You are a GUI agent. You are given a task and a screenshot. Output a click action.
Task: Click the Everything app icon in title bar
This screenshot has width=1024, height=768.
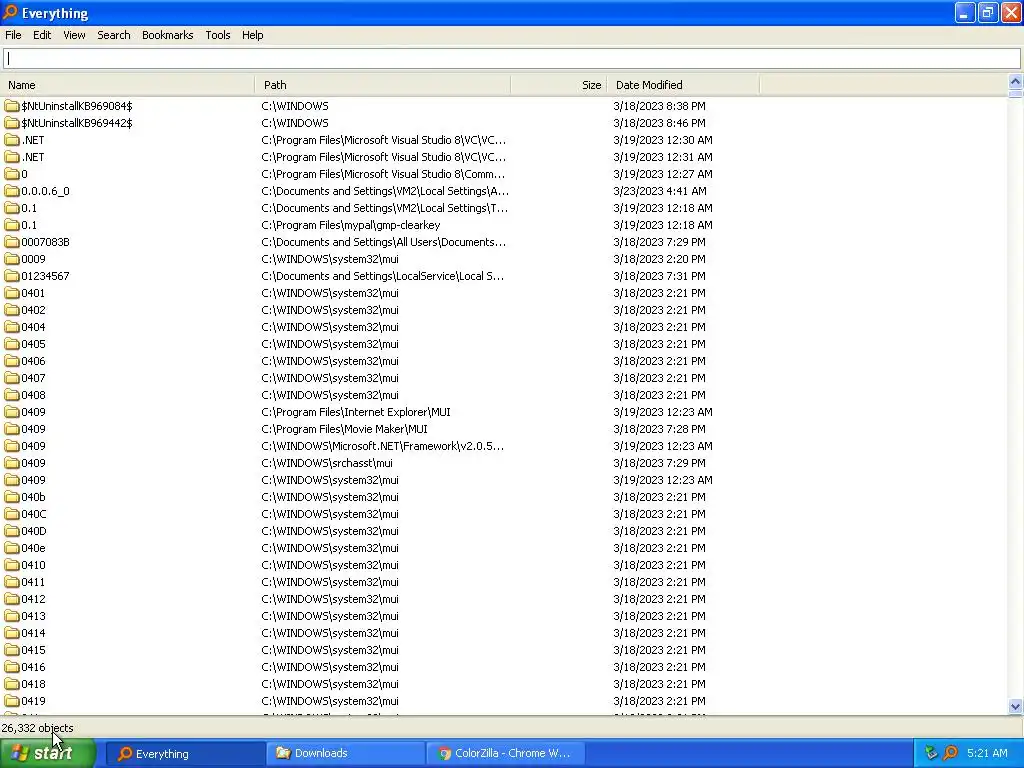click(x=10, y=12)
